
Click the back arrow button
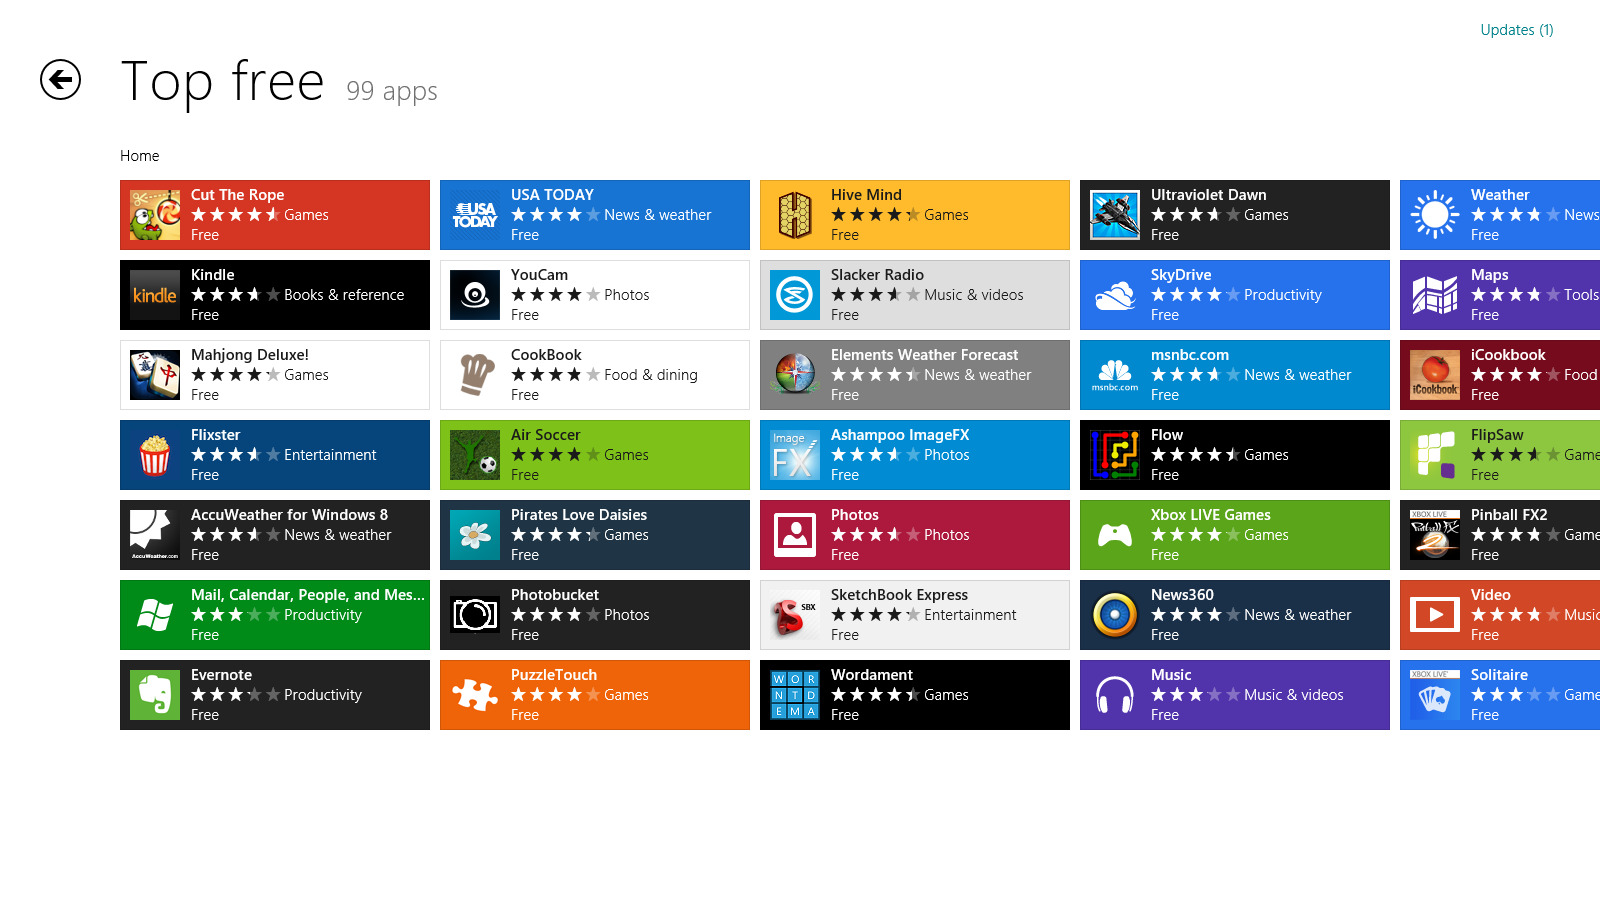click(60, 80)
